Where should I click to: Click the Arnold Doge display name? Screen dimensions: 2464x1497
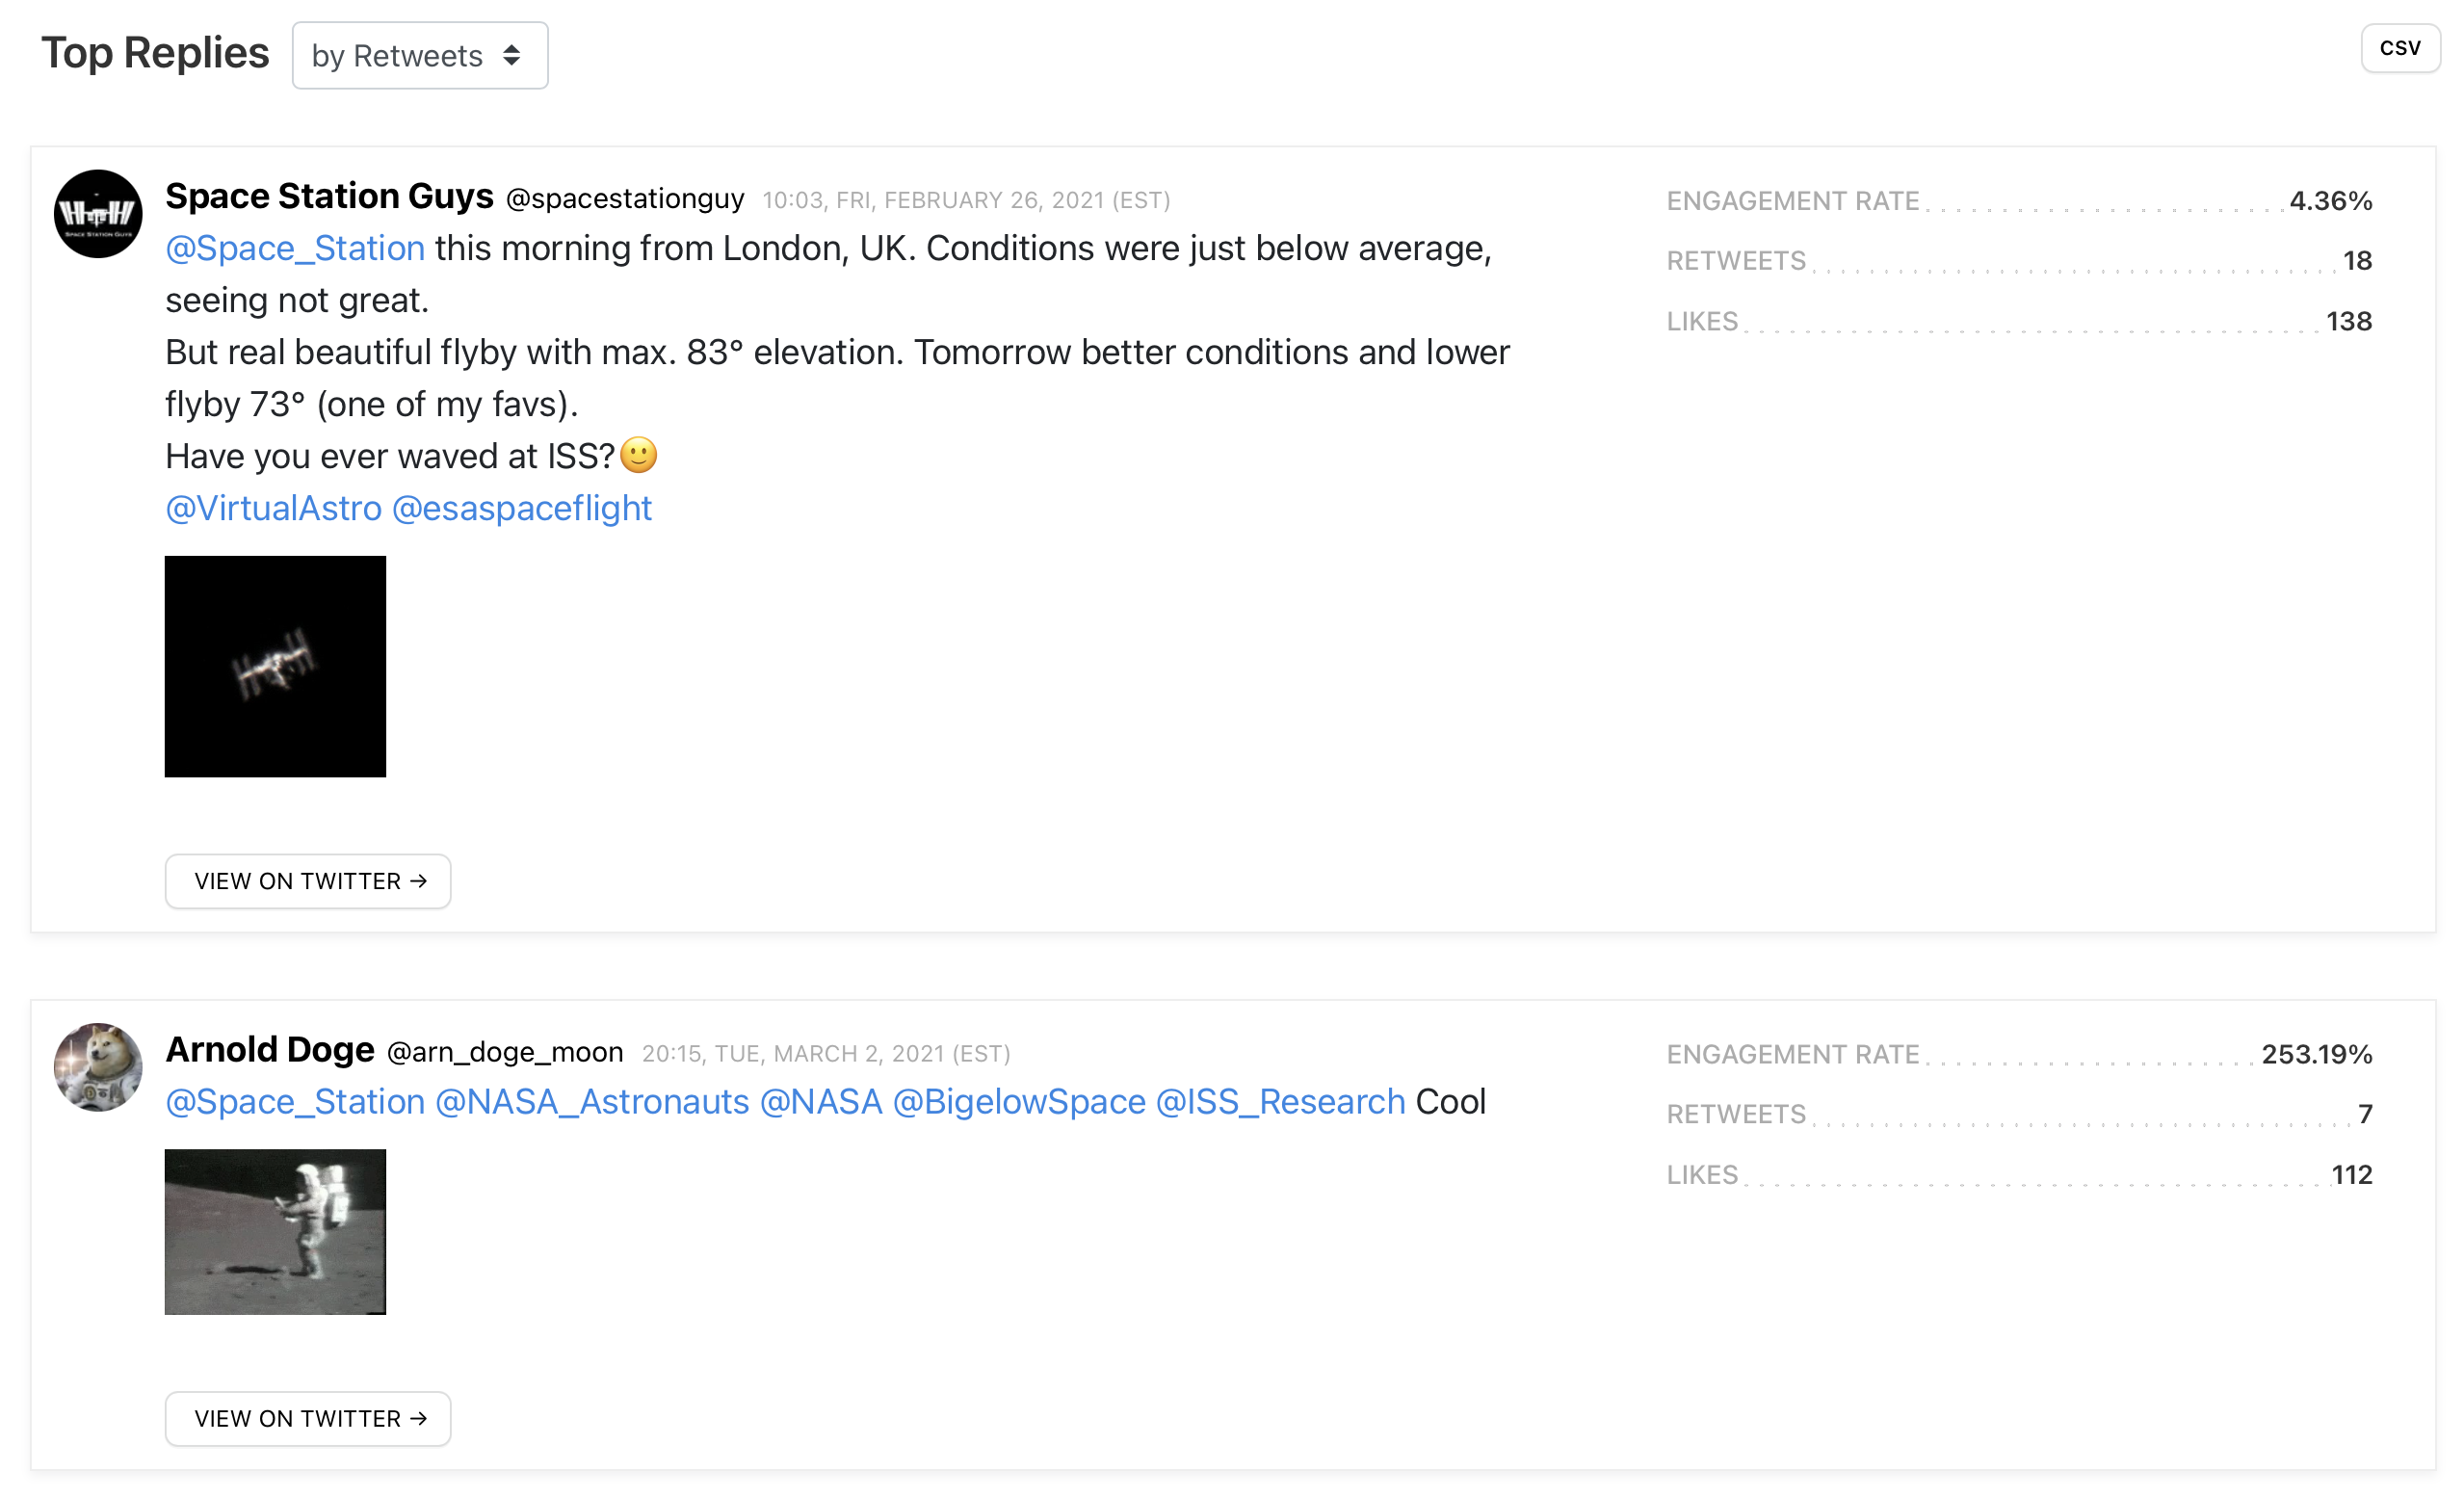click(x=270, y=1049)
